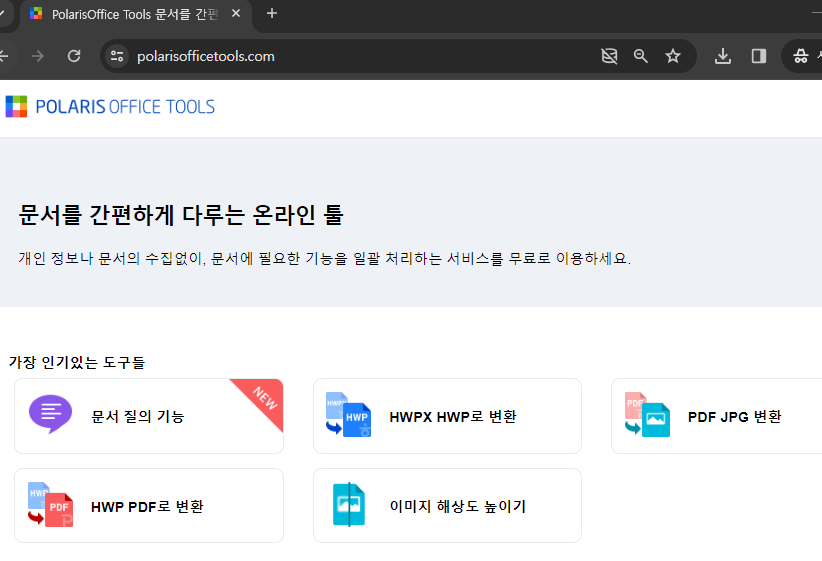Image resolution: width=822 pixels, height=561 pixels.
Task: Click the 문서를 간편하게 다루는 온라인 툴 headline
Action: point(181,215)
